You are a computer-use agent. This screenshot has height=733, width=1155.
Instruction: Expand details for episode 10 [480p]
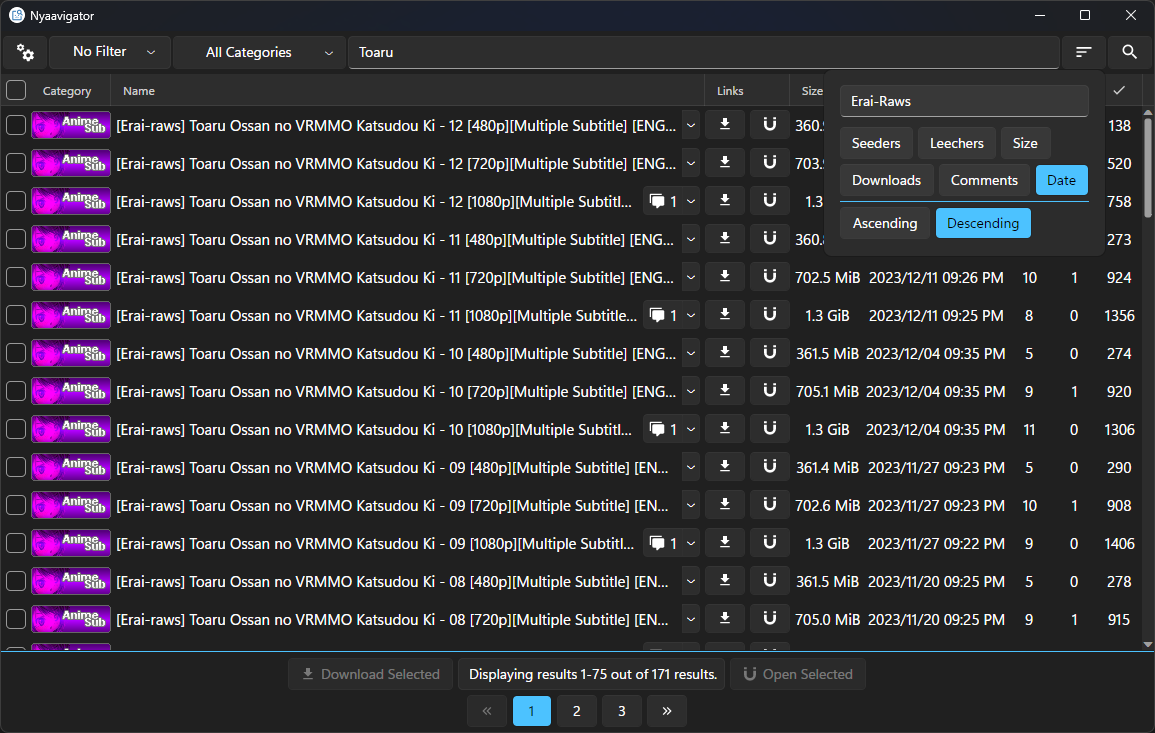tap(691, 354)
